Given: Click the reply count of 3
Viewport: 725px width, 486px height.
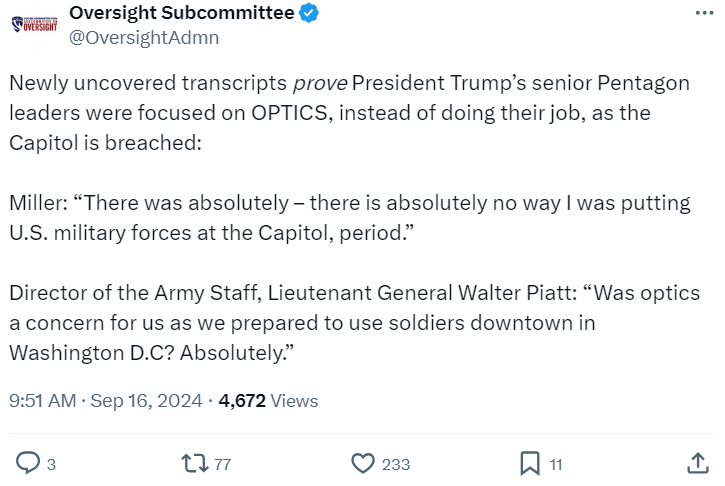Looking at the screenshot, I should [51, 464].
